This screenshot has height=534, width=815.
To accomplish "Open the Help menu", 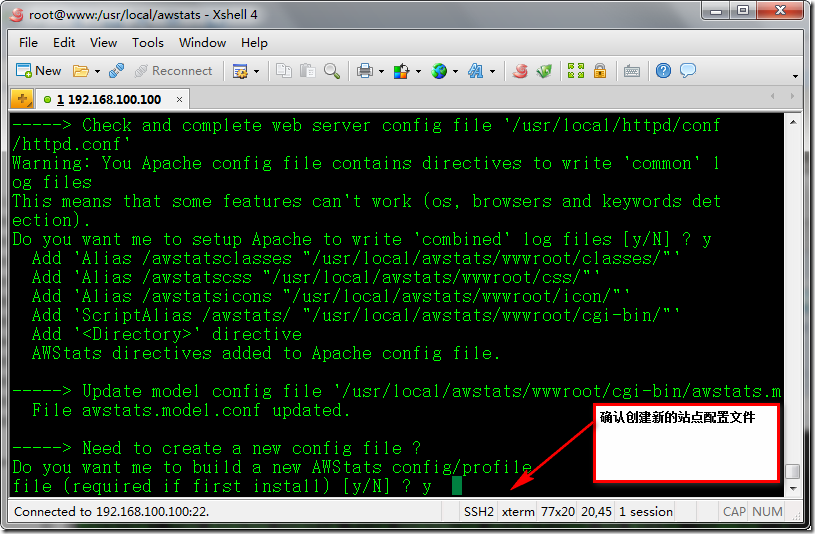I will point(254,43).
